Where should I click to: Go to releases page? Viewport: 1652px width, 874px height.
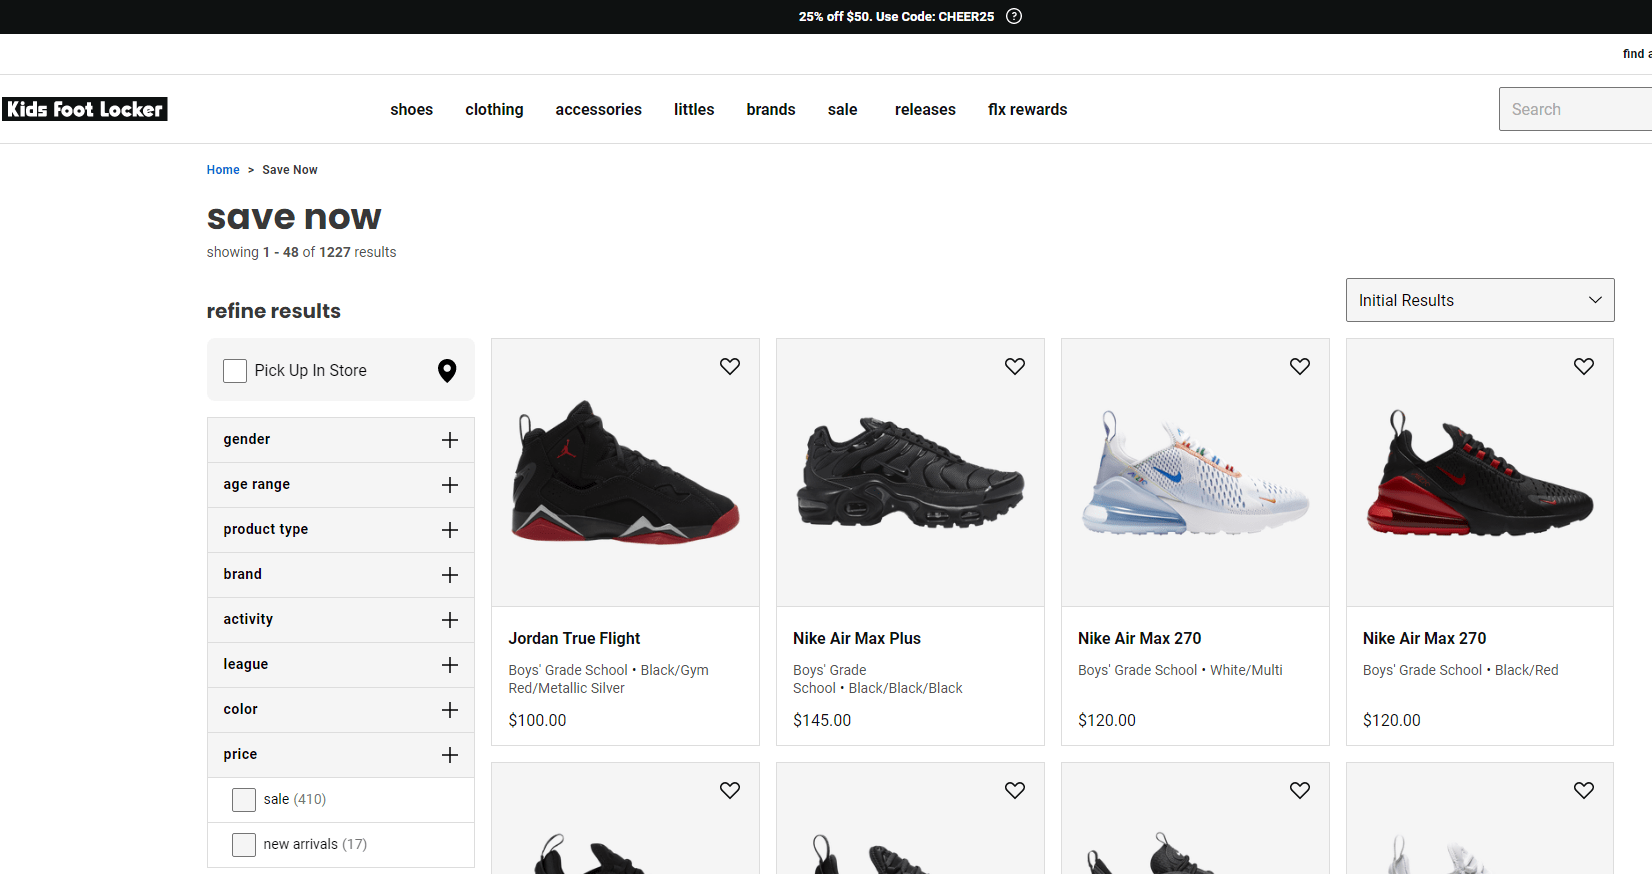tap(925, 109)
